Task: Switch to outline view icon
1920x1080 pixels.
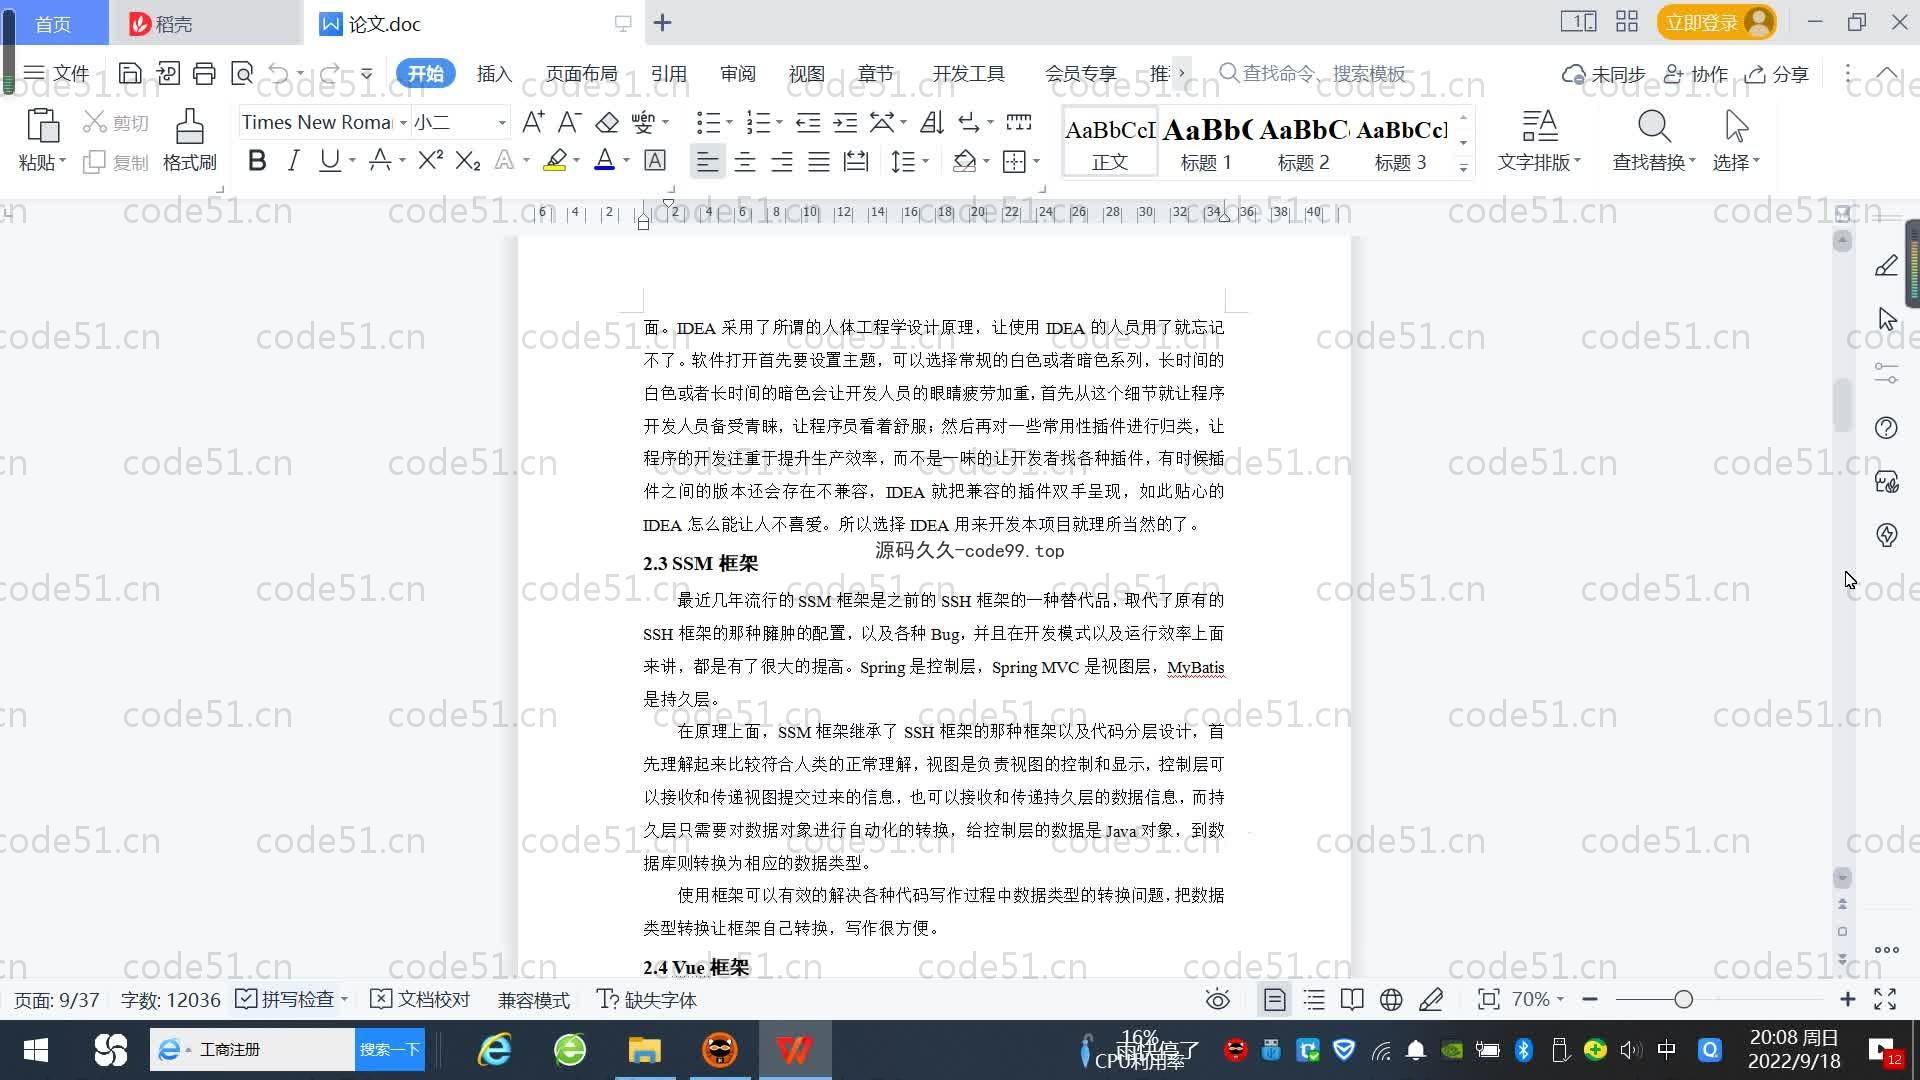Action: [x=1314, y=1000]
